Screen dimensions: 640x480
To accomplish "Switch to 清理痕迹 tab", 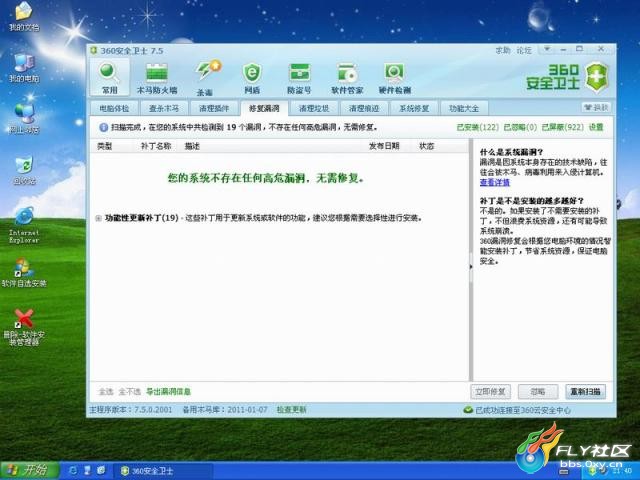I will pos(364,109).
